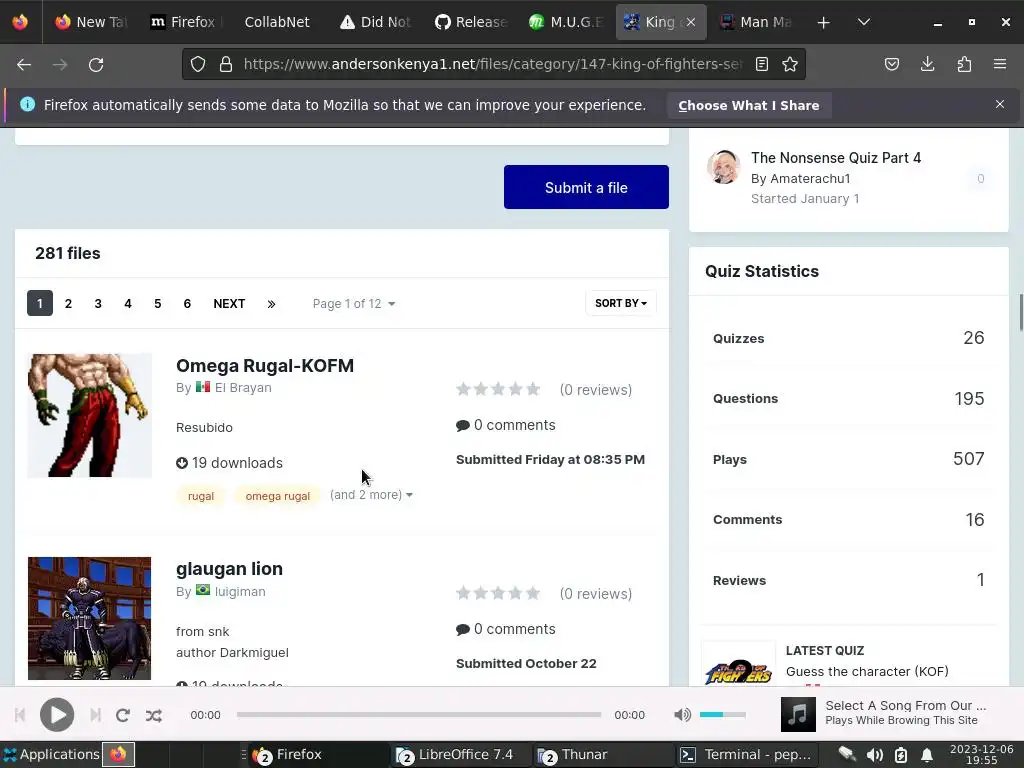Open a new tab with plus icon

824,22
